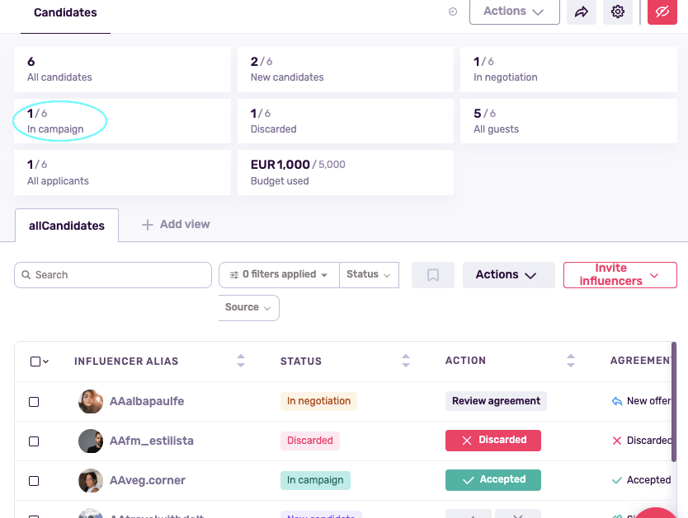Click AAalbapaulfe profile avatar
The width and height of the screenshot is (688, 518).
tap(91, 401)
